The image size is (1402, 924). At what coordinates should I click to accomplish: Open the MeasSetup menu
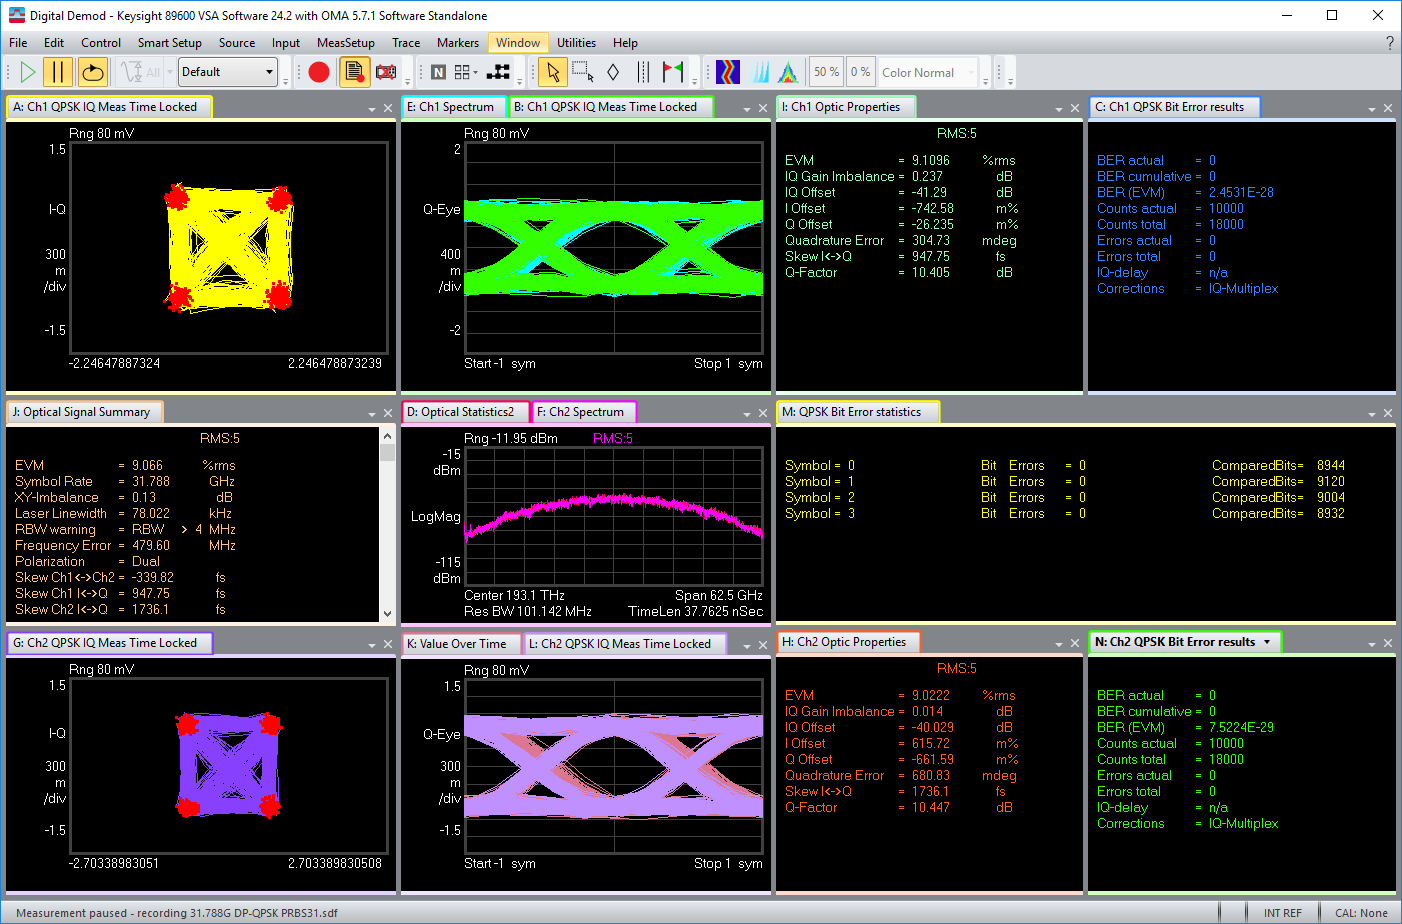click(x=346, y=43)
